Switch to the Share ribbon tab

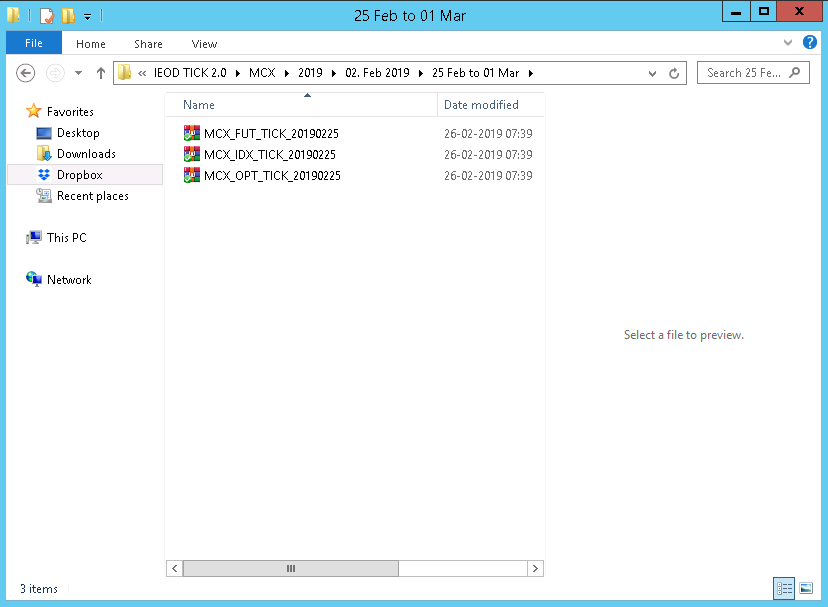click(x=148, y=44)
